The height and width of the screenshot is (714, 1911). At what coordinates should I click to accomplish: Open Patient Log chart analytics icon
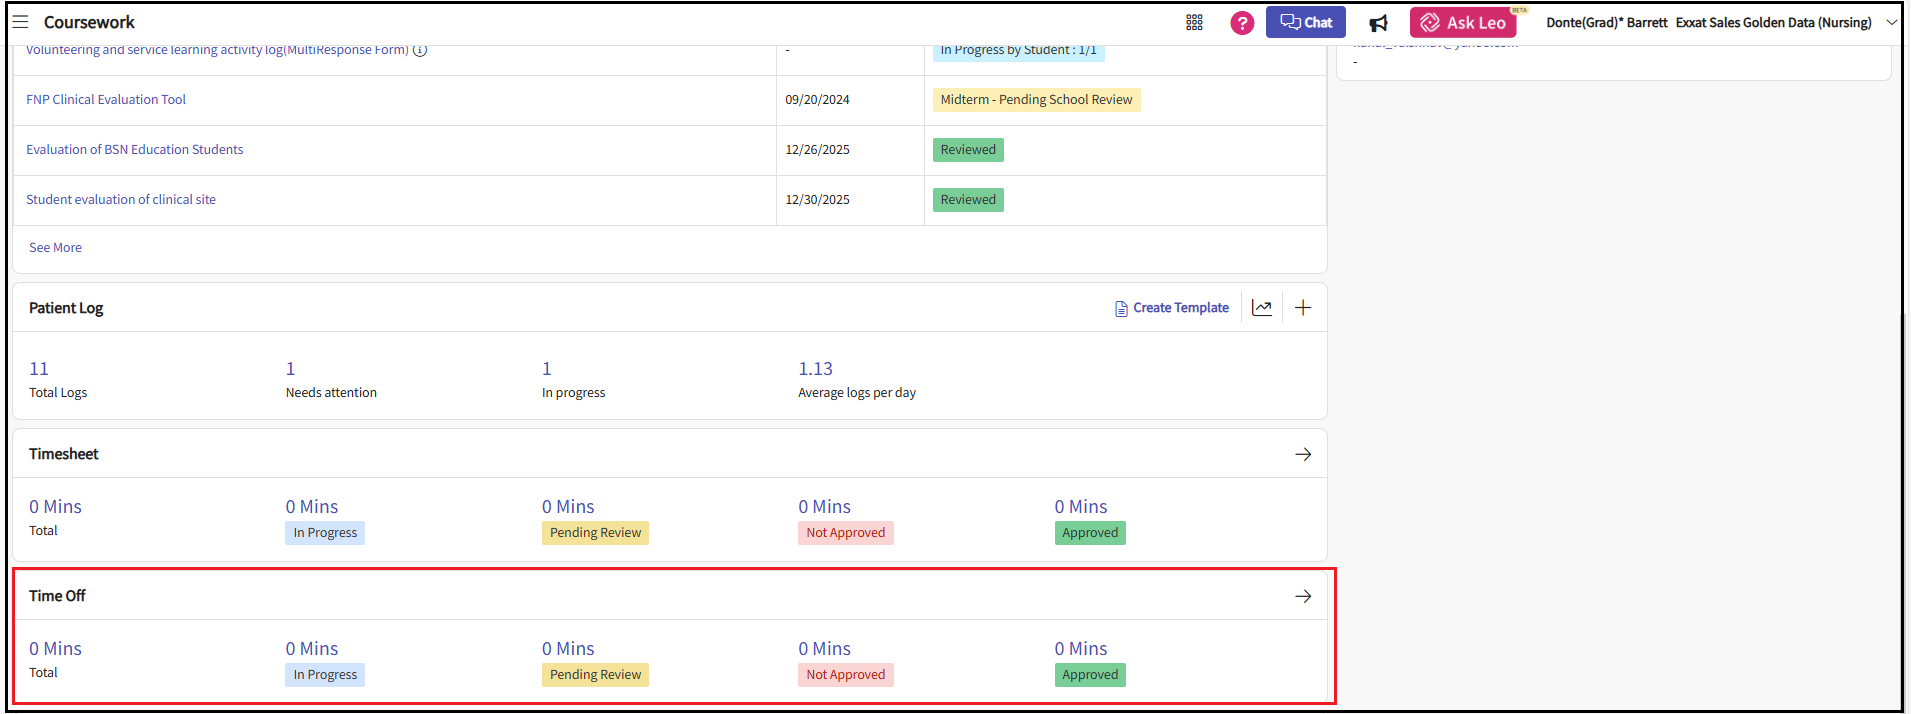pos(1262,308)
